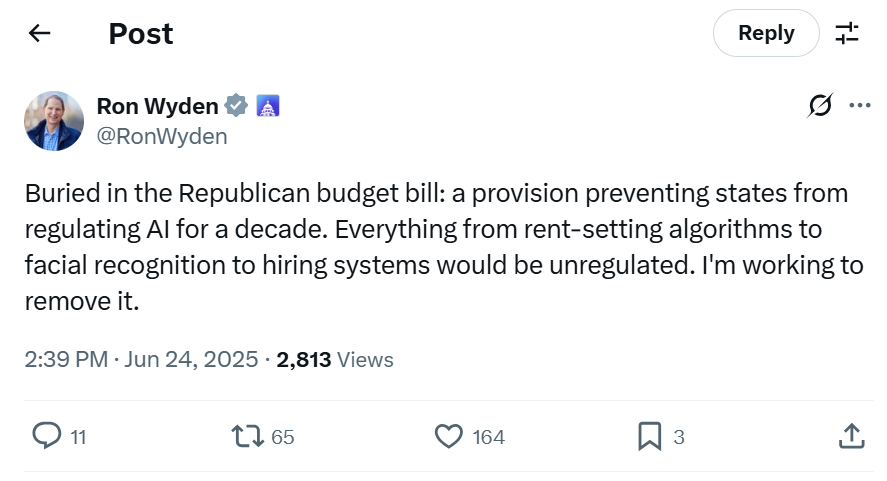Click the Ron Wyden display name

click(x=157, y=106)
